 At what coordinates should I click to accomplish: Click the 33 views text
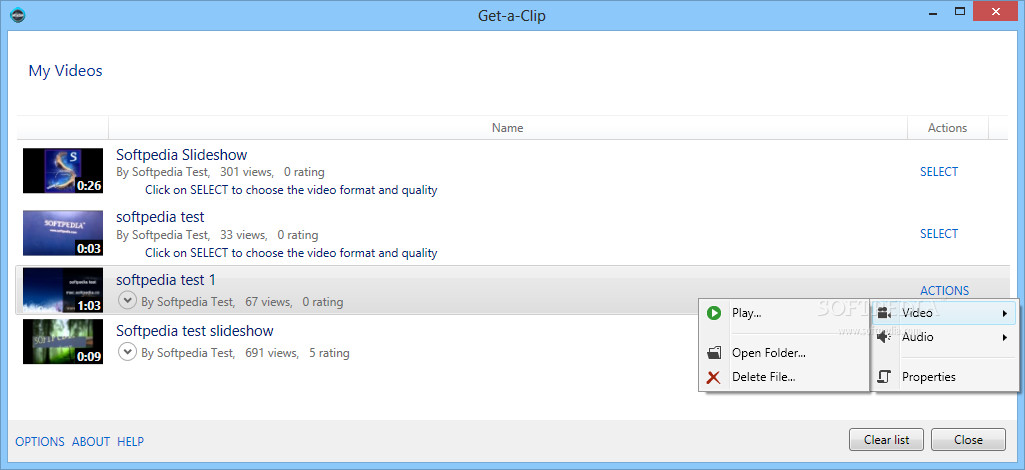click(x=243, y=235)
